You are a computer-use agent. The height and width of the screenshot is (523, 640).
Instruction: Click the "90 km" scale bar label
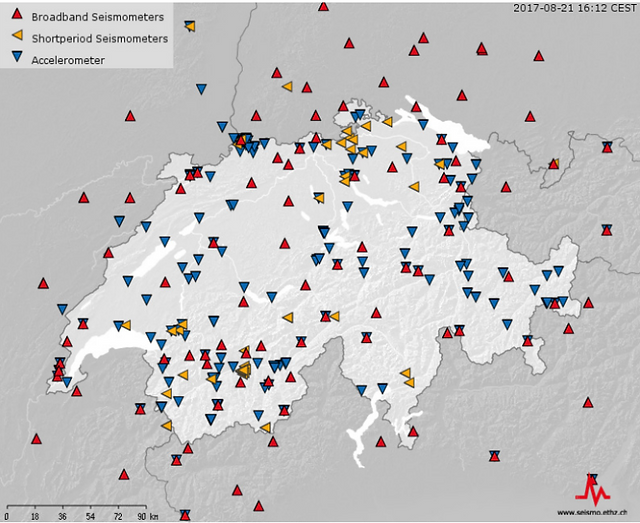coord(148,516)
